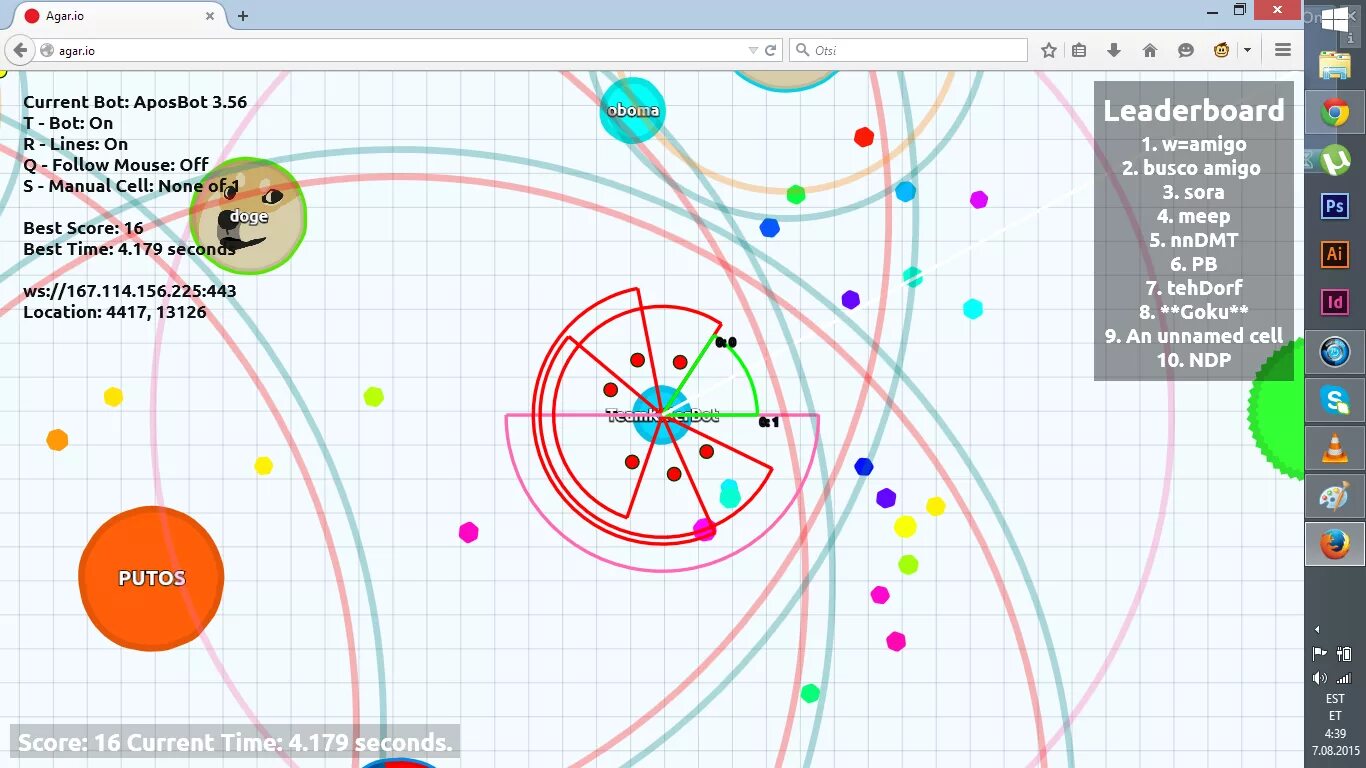The image size is (1366, 768).
Task: Click 'Current Bot: AposBot 3.56' text
Action: click(x=135, y=102)
